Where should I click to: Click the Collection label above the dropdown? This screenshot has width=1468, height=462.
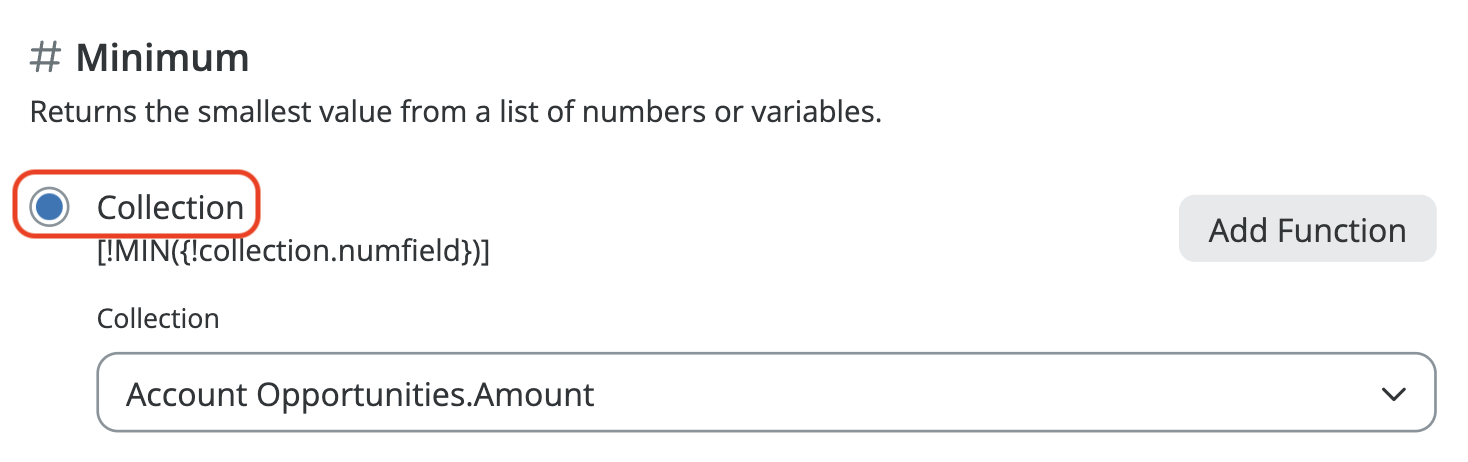click(x=158, y=319)
